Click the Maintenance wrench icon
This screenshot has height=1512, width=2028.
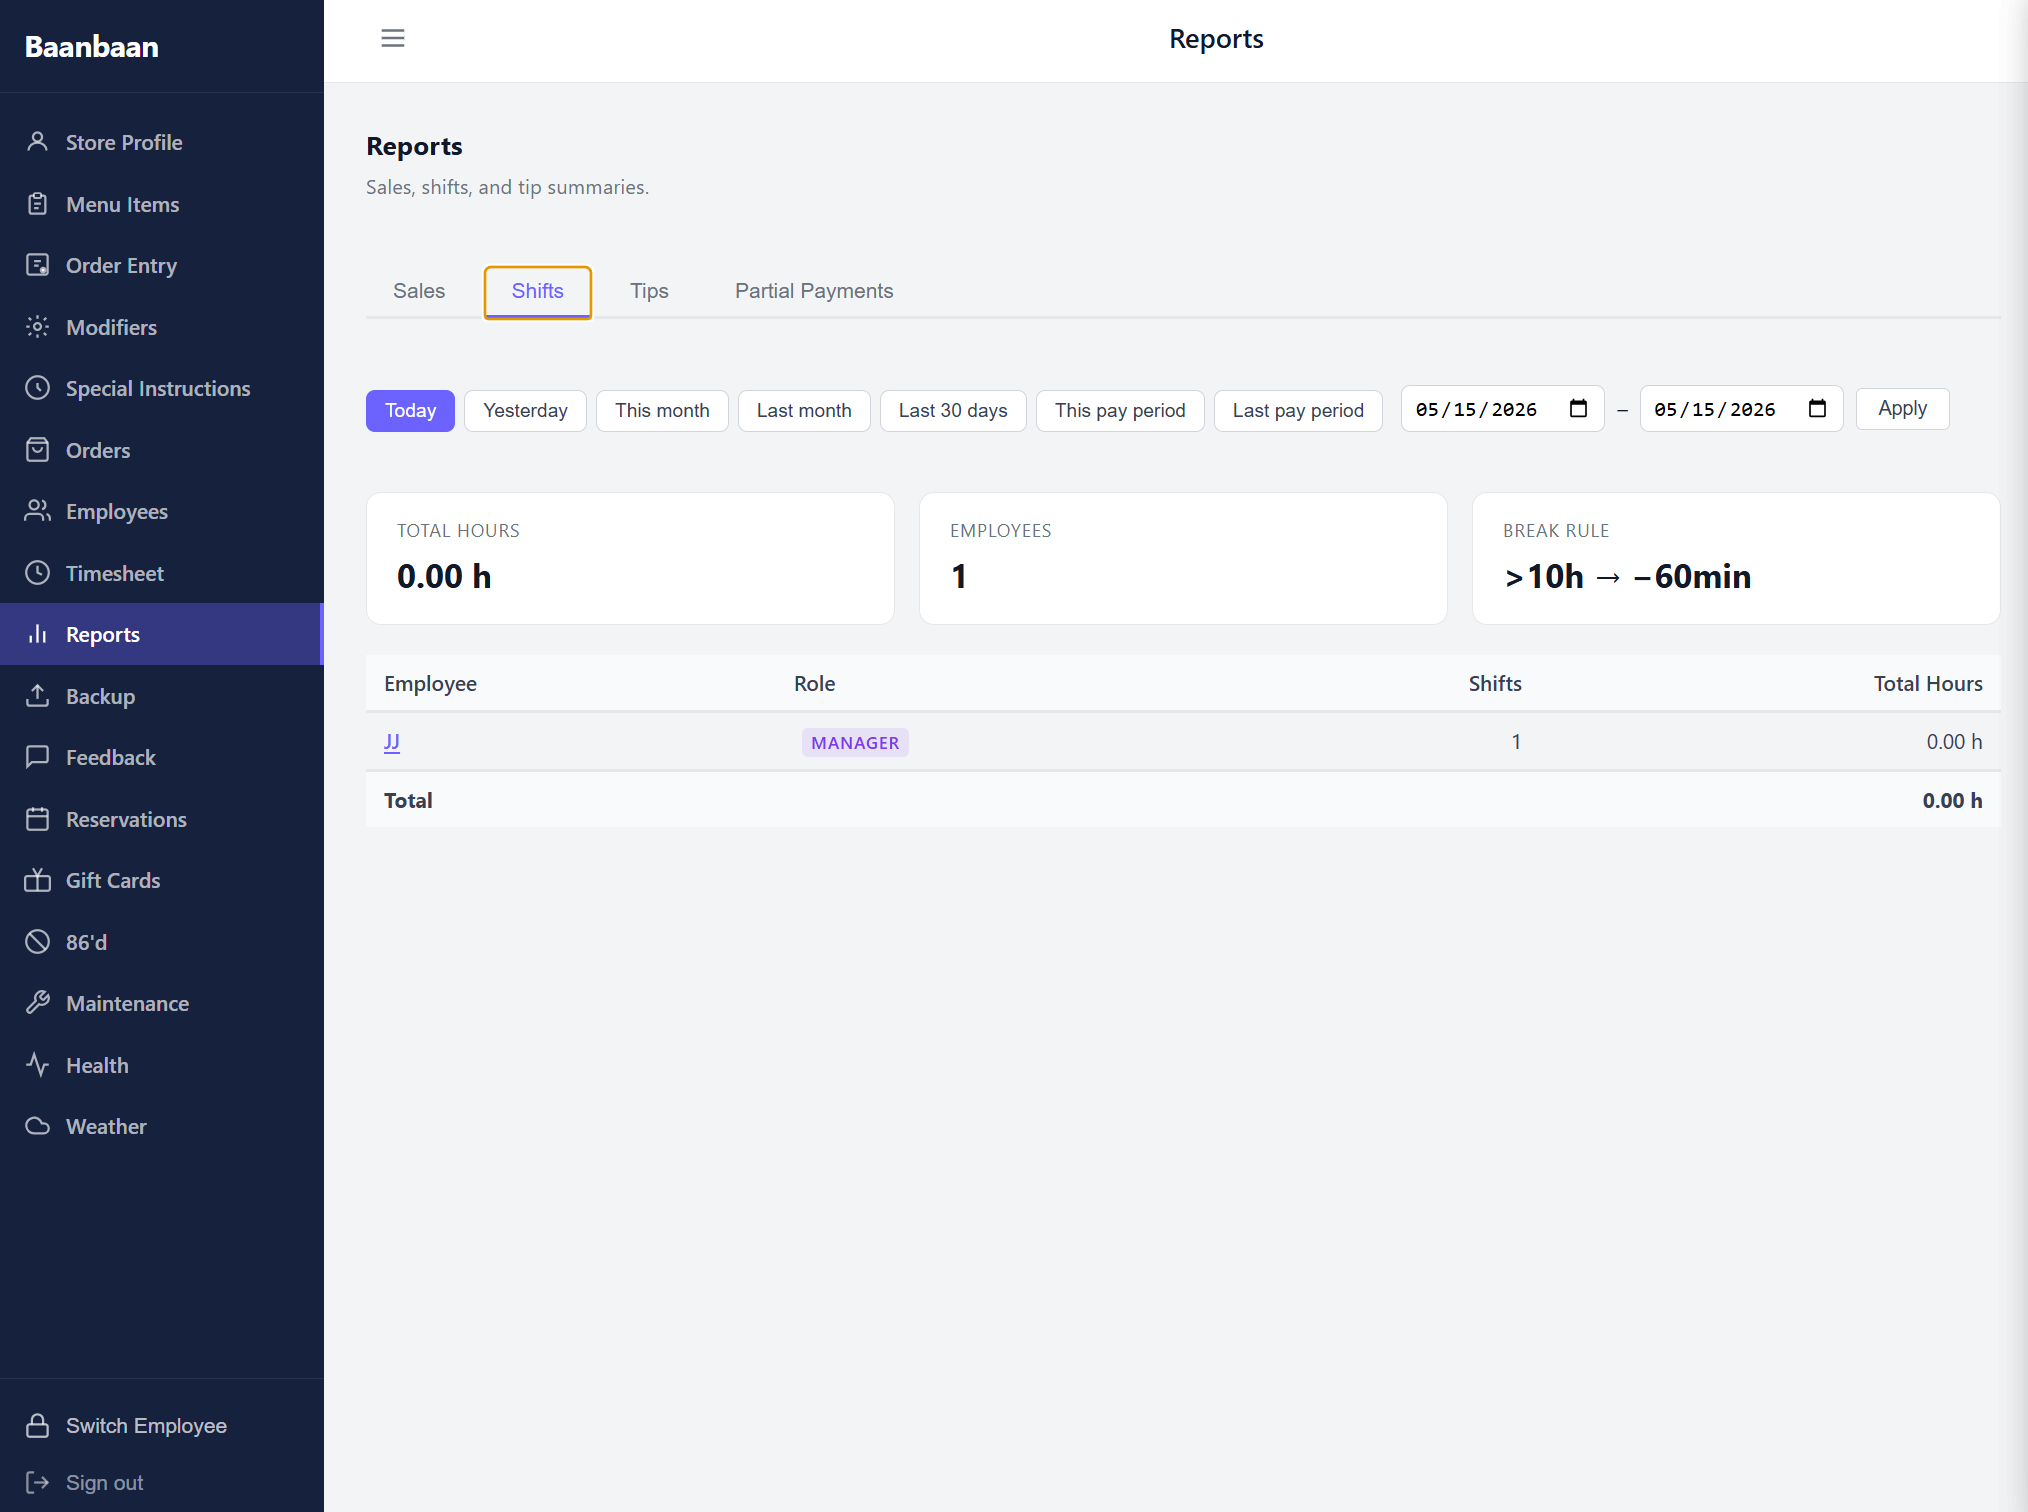pyautogui.click(x=37, y=1003)
